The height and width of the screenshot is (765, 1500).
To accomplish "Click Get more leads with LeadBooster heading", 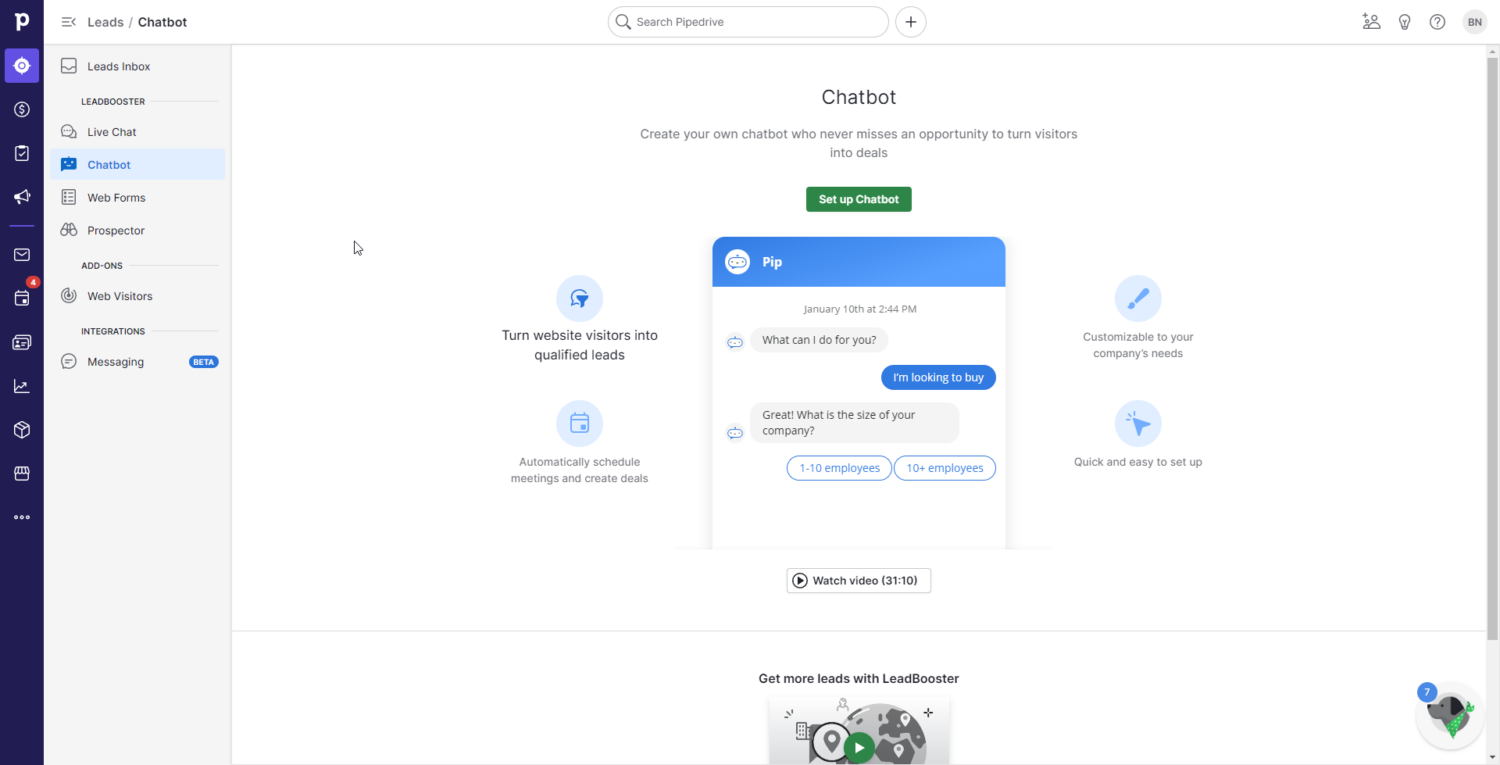I will click(858, 678).
